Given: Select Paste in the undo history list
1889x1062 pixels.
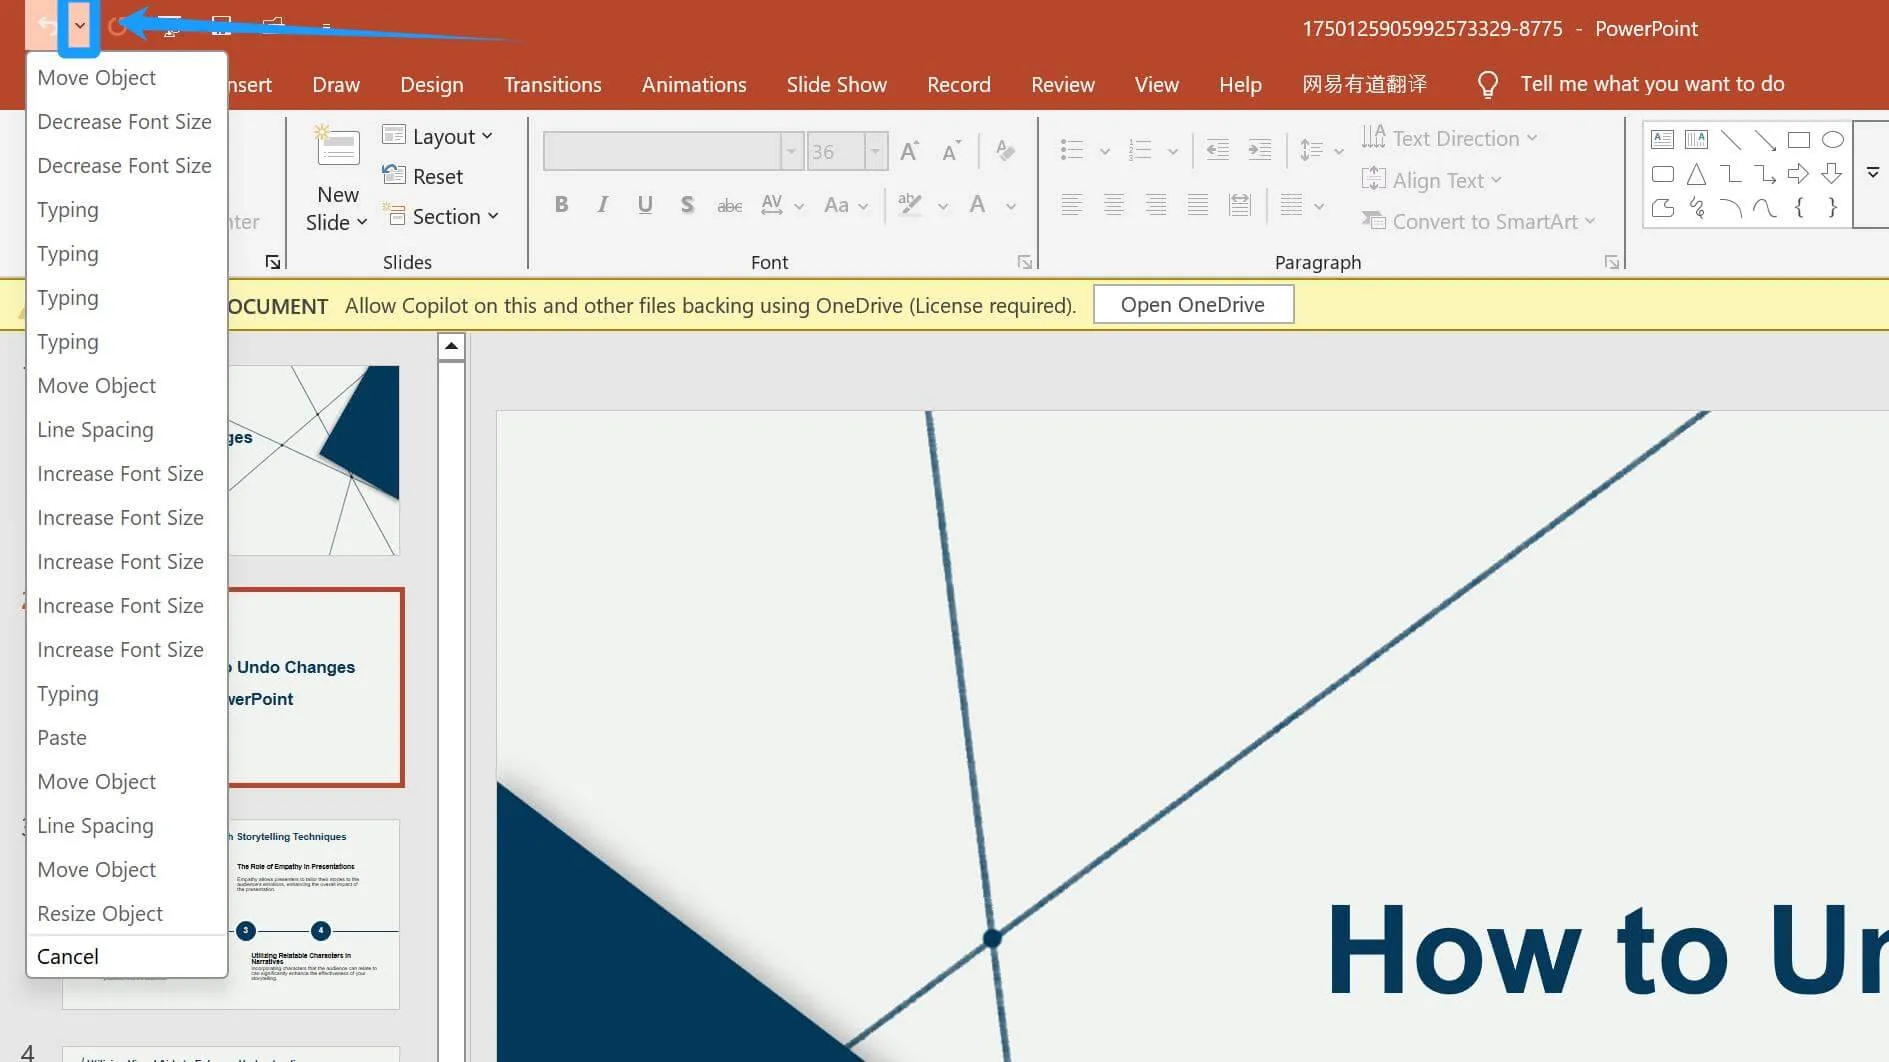Looking at the screenshot, I should (62, 738).
